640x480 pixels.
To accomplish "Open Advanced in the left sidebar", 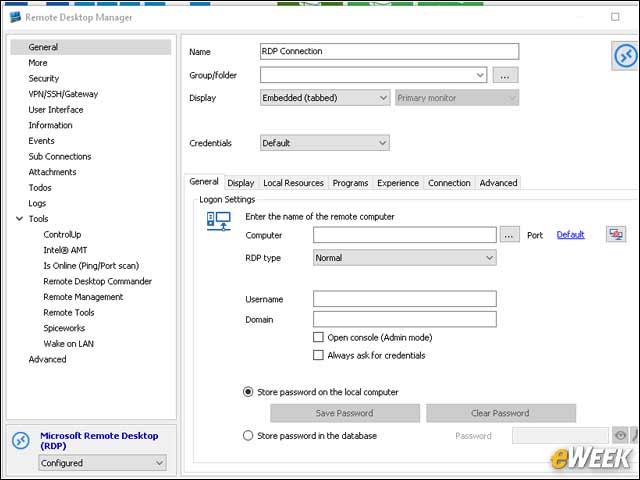I will point(47,359).
